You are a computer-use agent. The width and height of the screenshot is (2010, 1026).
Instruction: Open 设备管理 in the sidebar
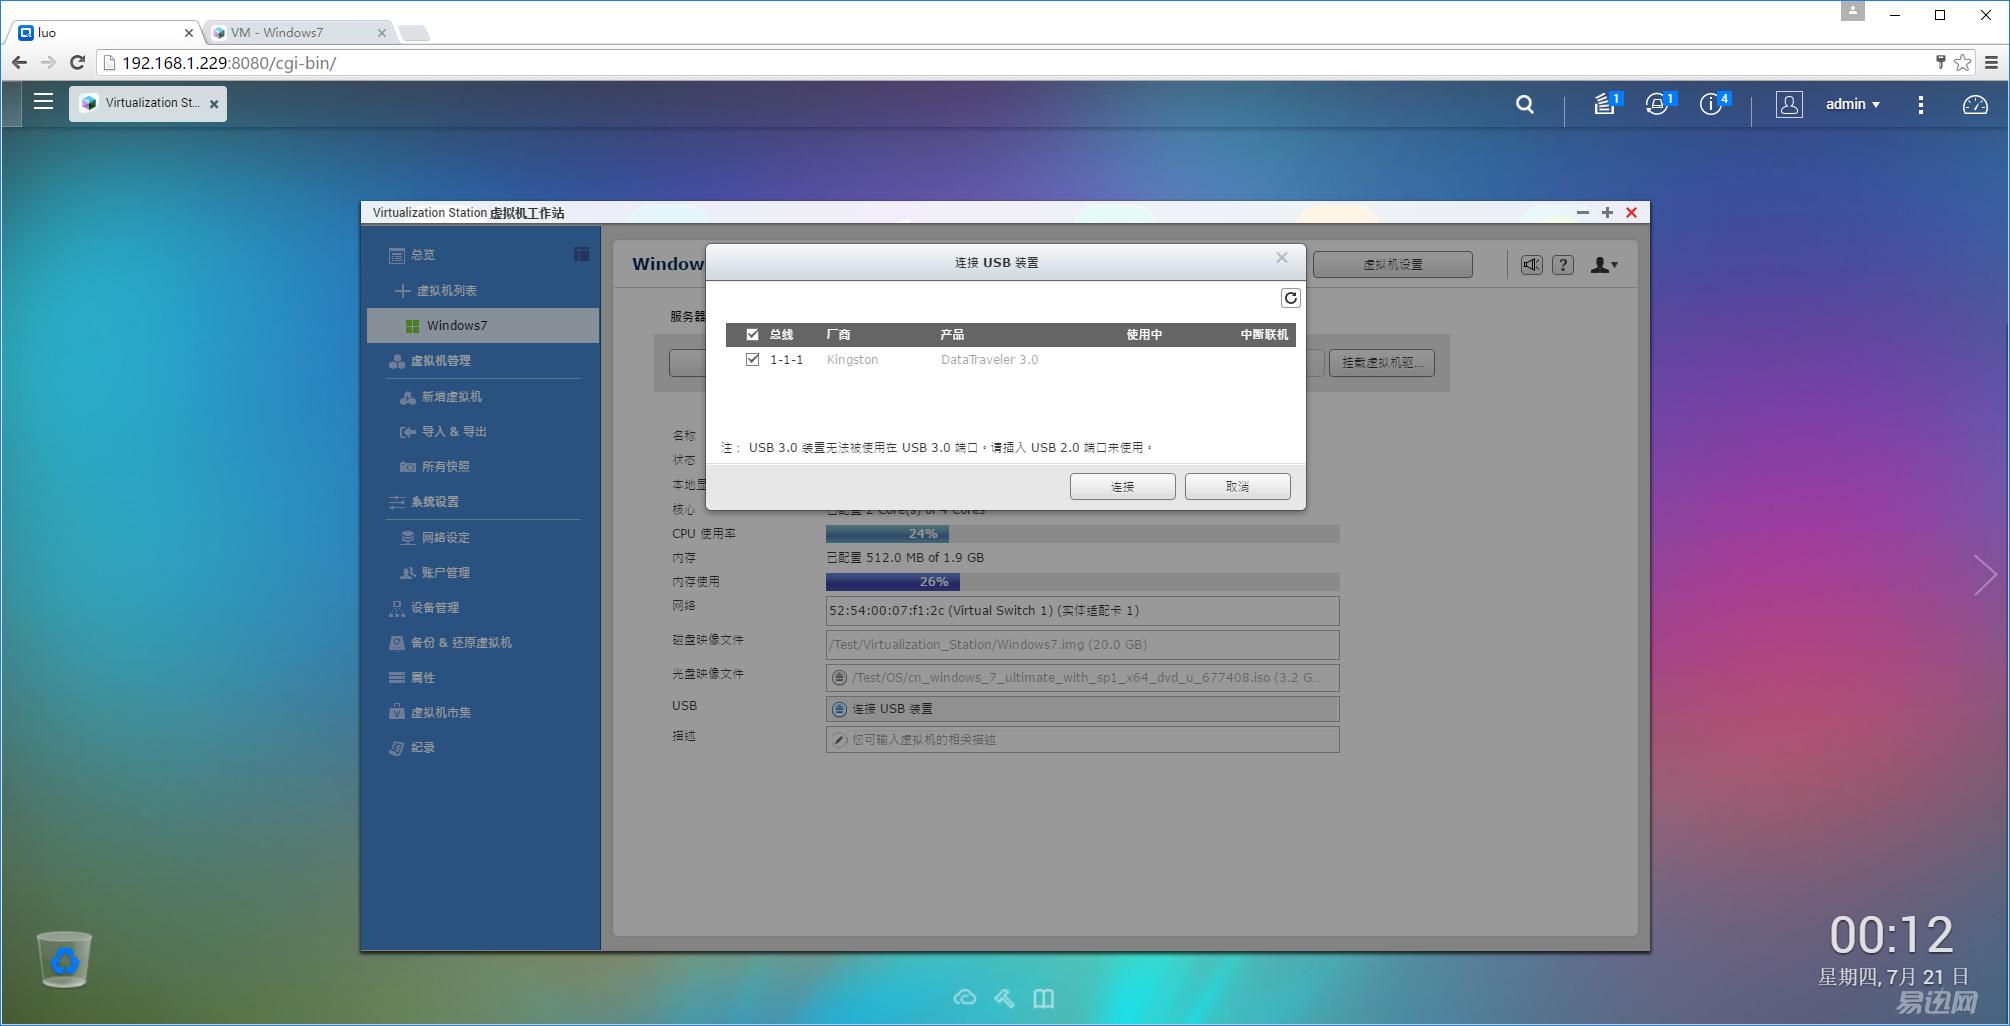coord(424,608)
